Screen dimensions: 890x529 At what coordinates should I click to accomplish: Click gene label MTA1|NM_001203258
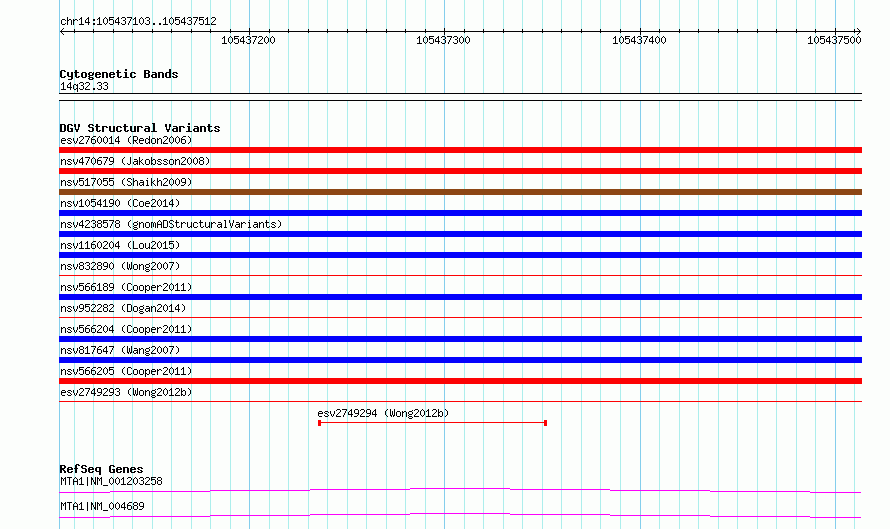[111, 481]
